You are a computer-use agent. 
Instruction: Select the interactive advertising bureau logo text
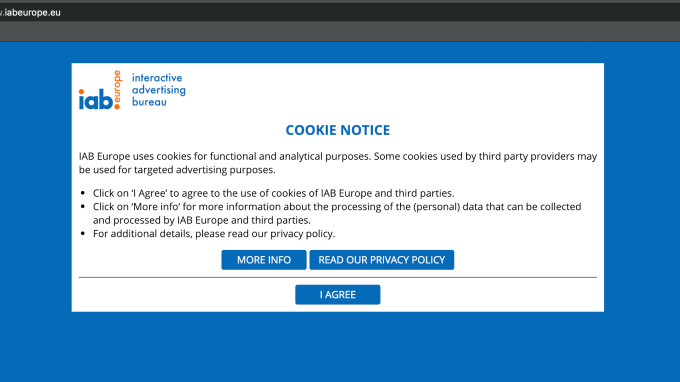pos(158,90)
